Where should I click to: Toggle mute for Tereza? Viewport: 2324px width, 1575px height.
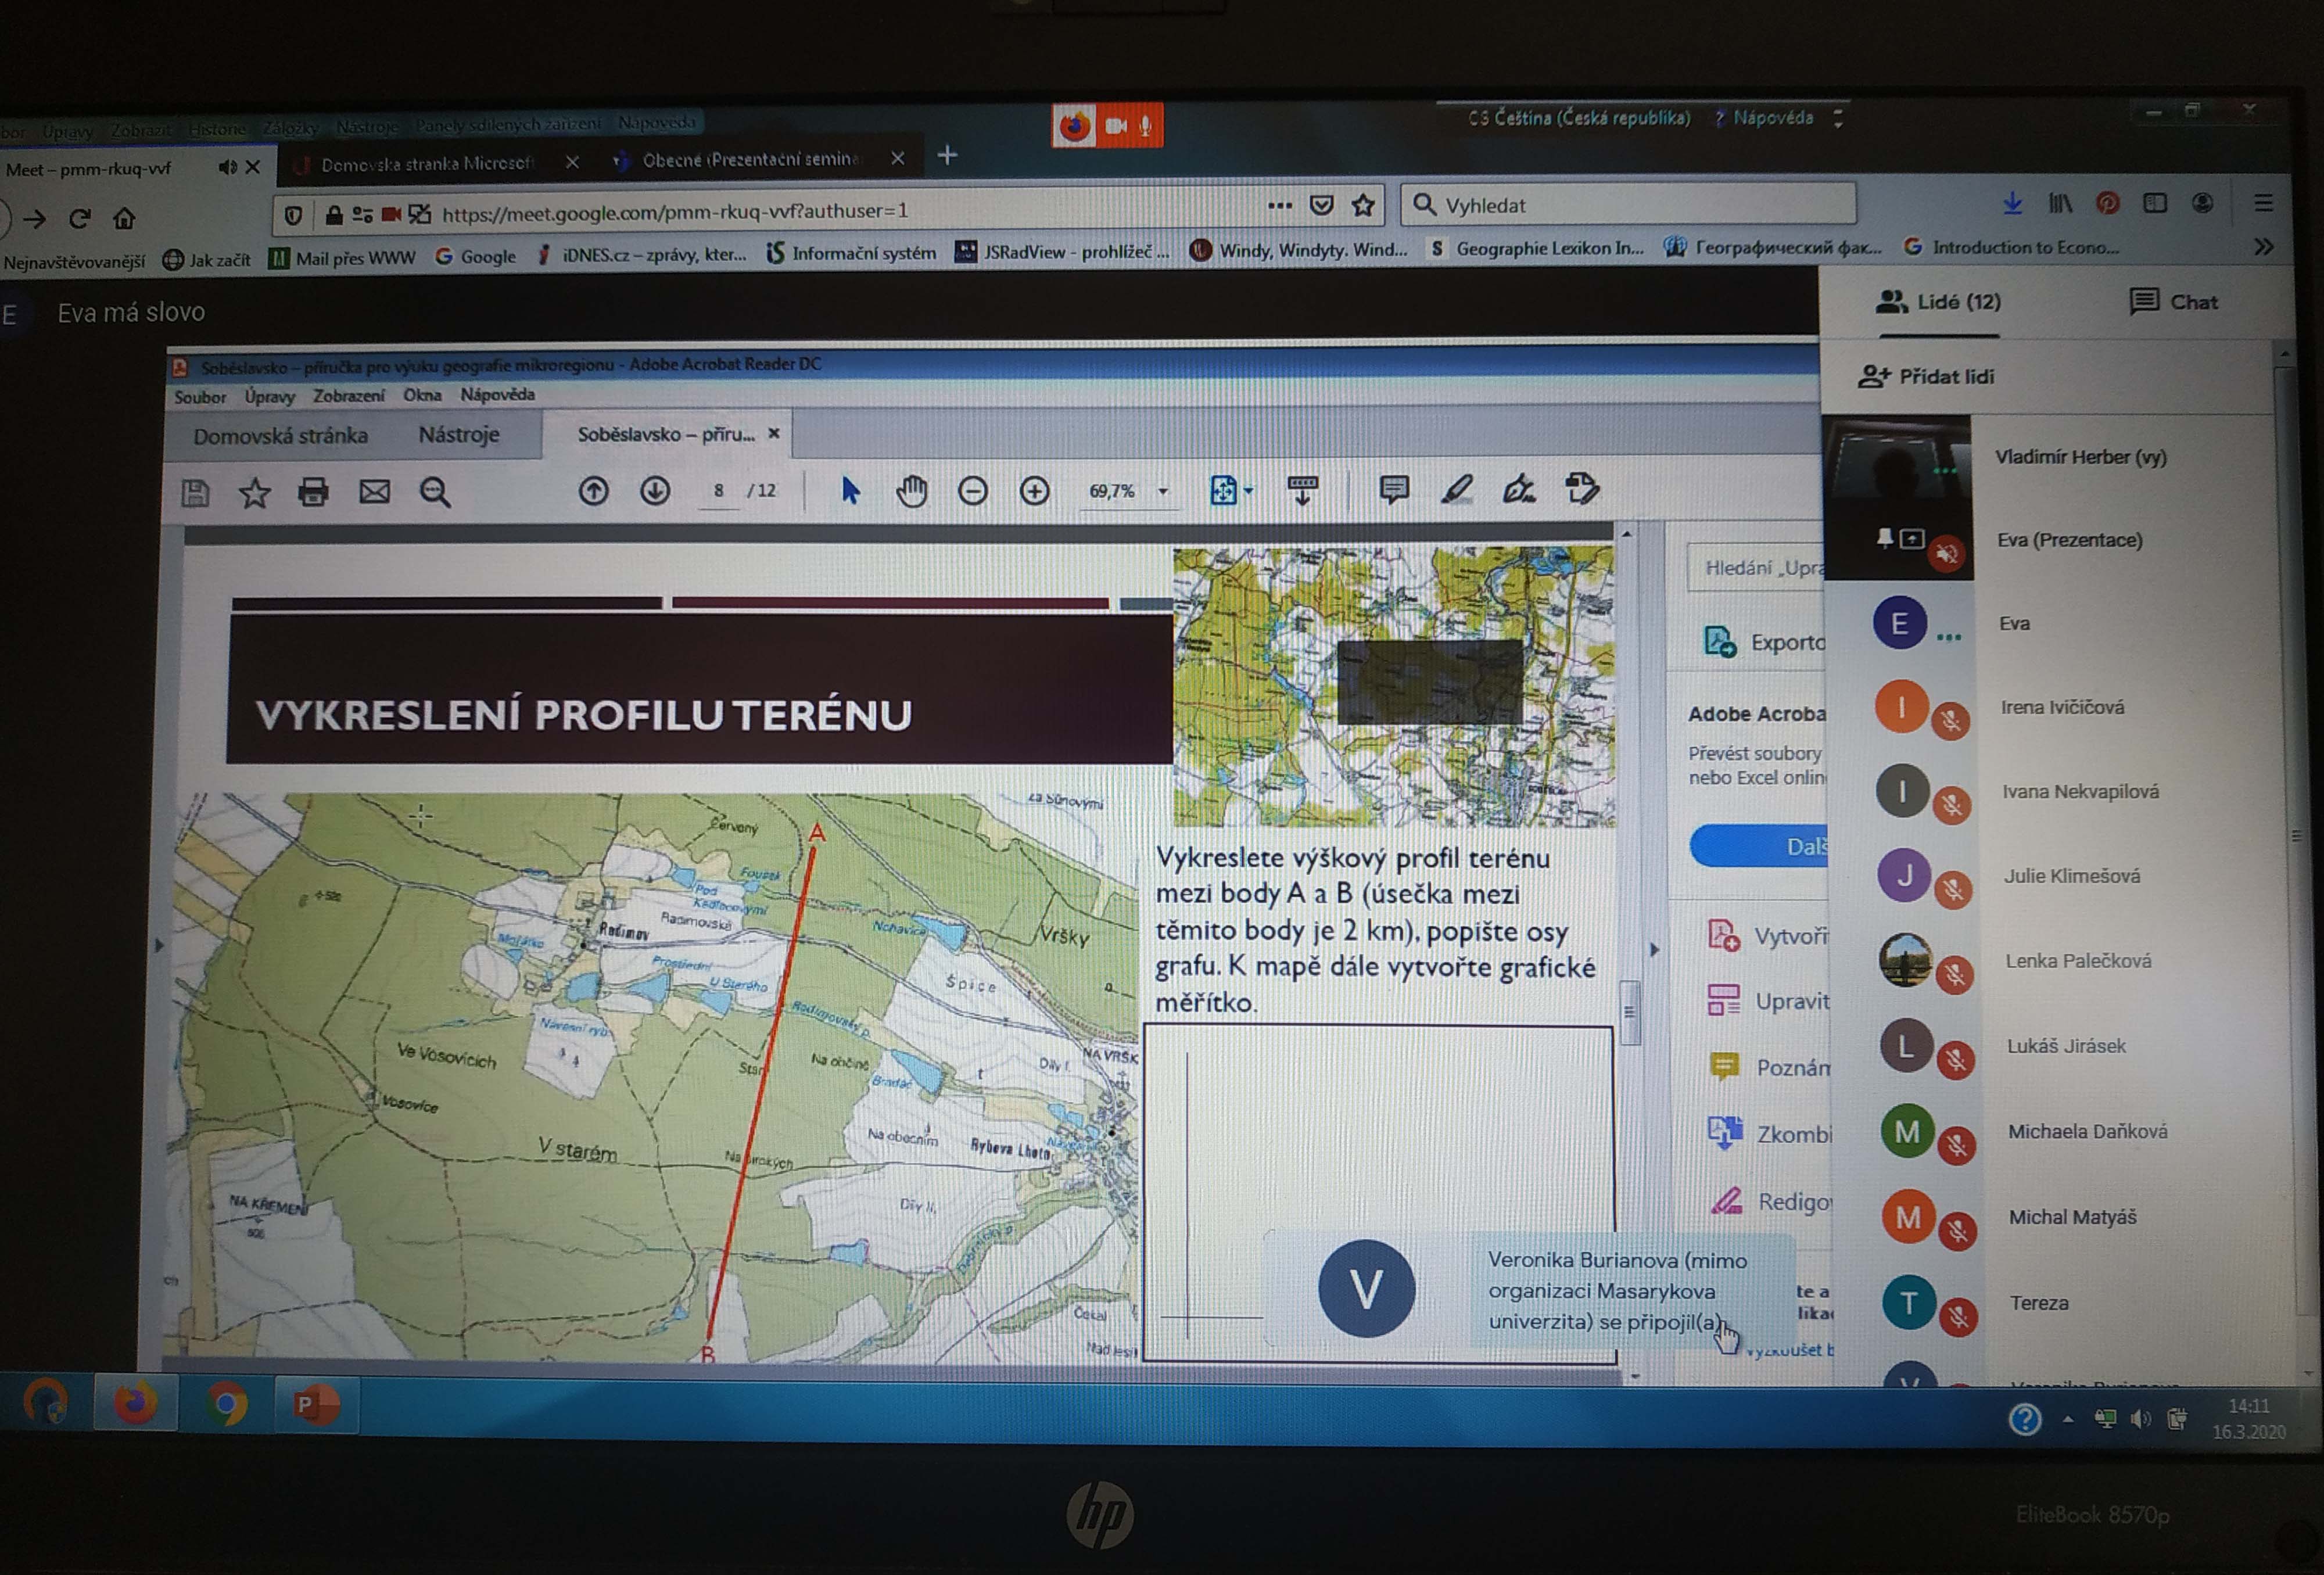1959,1318
